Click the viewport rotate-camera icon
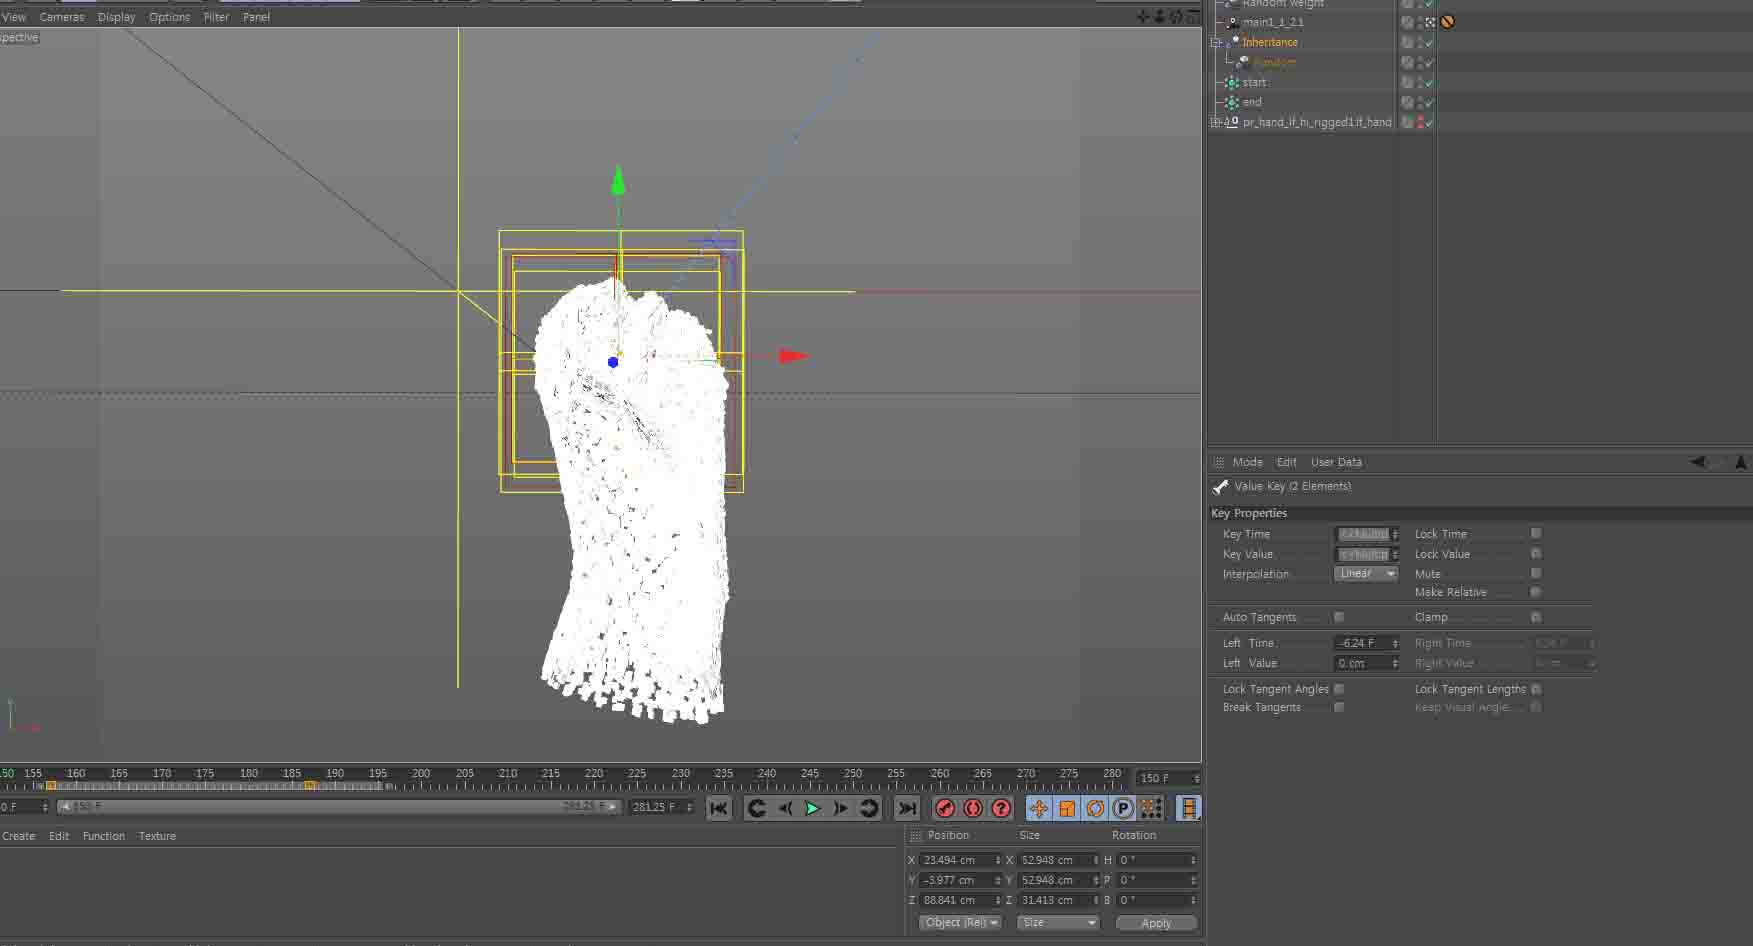Viewport: 1753px width, 946px height. 1176,16
